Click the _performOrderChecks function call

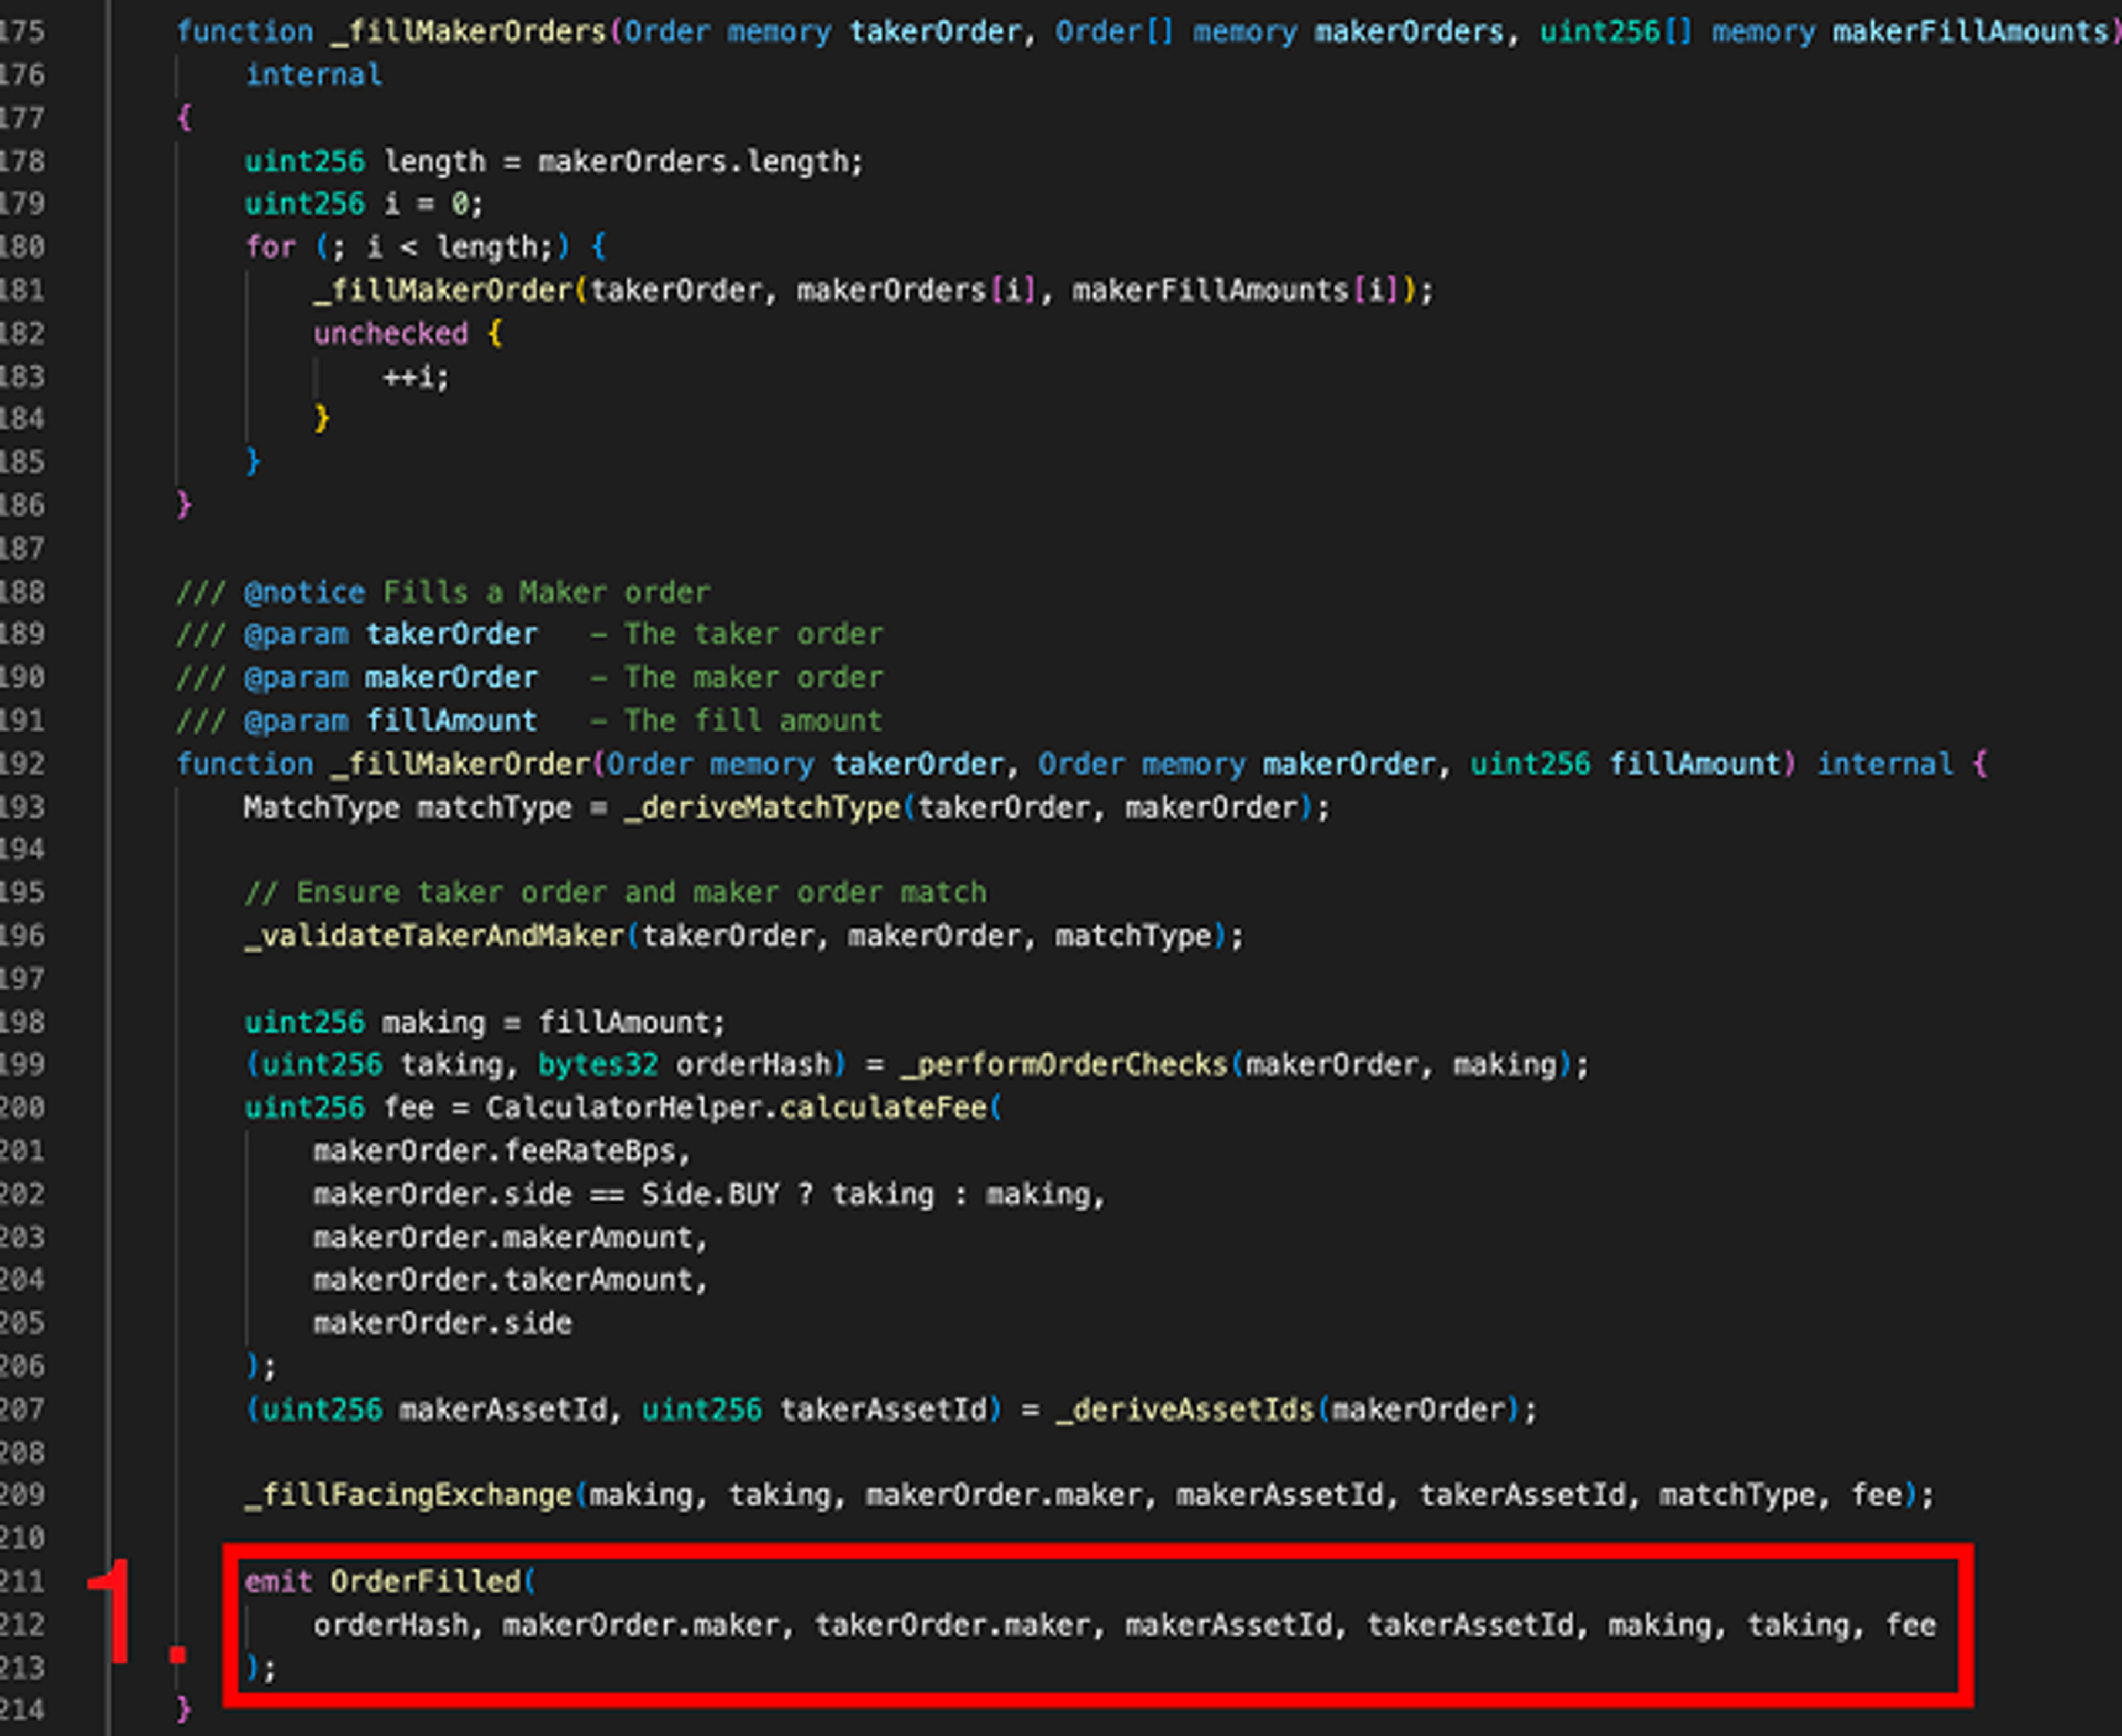[x=1064, y=1065]
